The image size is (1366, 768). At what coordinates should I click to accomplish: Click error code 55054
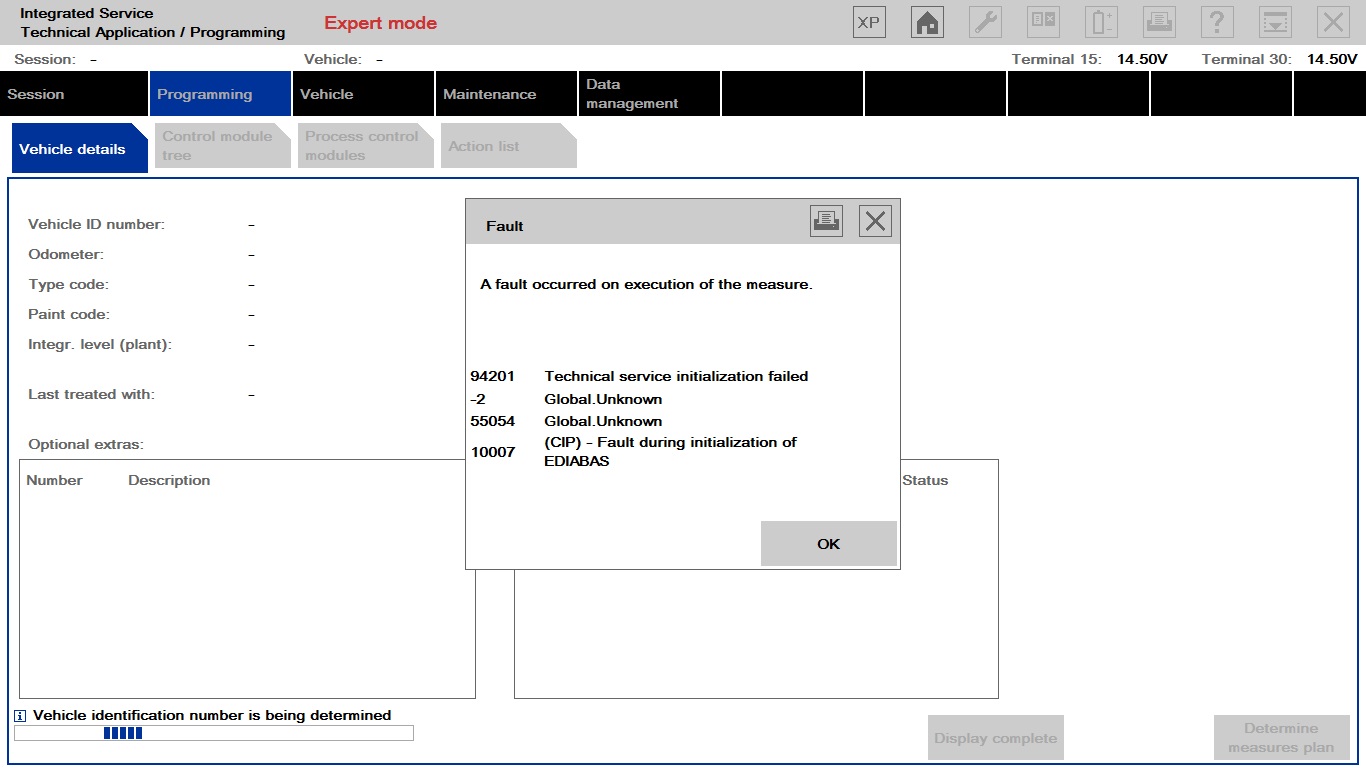click(493, 421)
